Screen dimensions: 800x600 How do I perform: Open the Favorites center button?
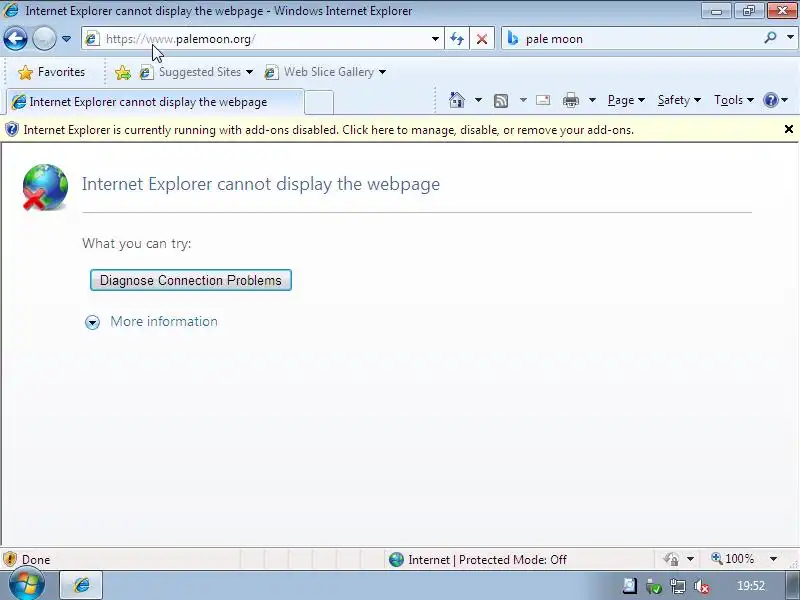(x=51, y=72)
